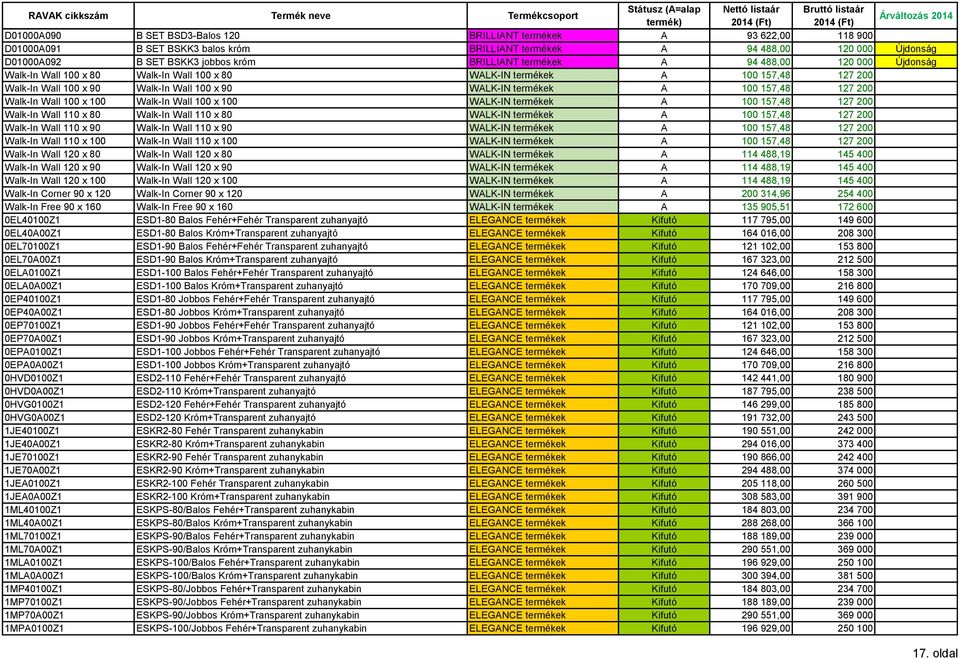Select the 'Kifutó' status in row 1MPA0100Z1
The image size is (960, 658).
664,628
